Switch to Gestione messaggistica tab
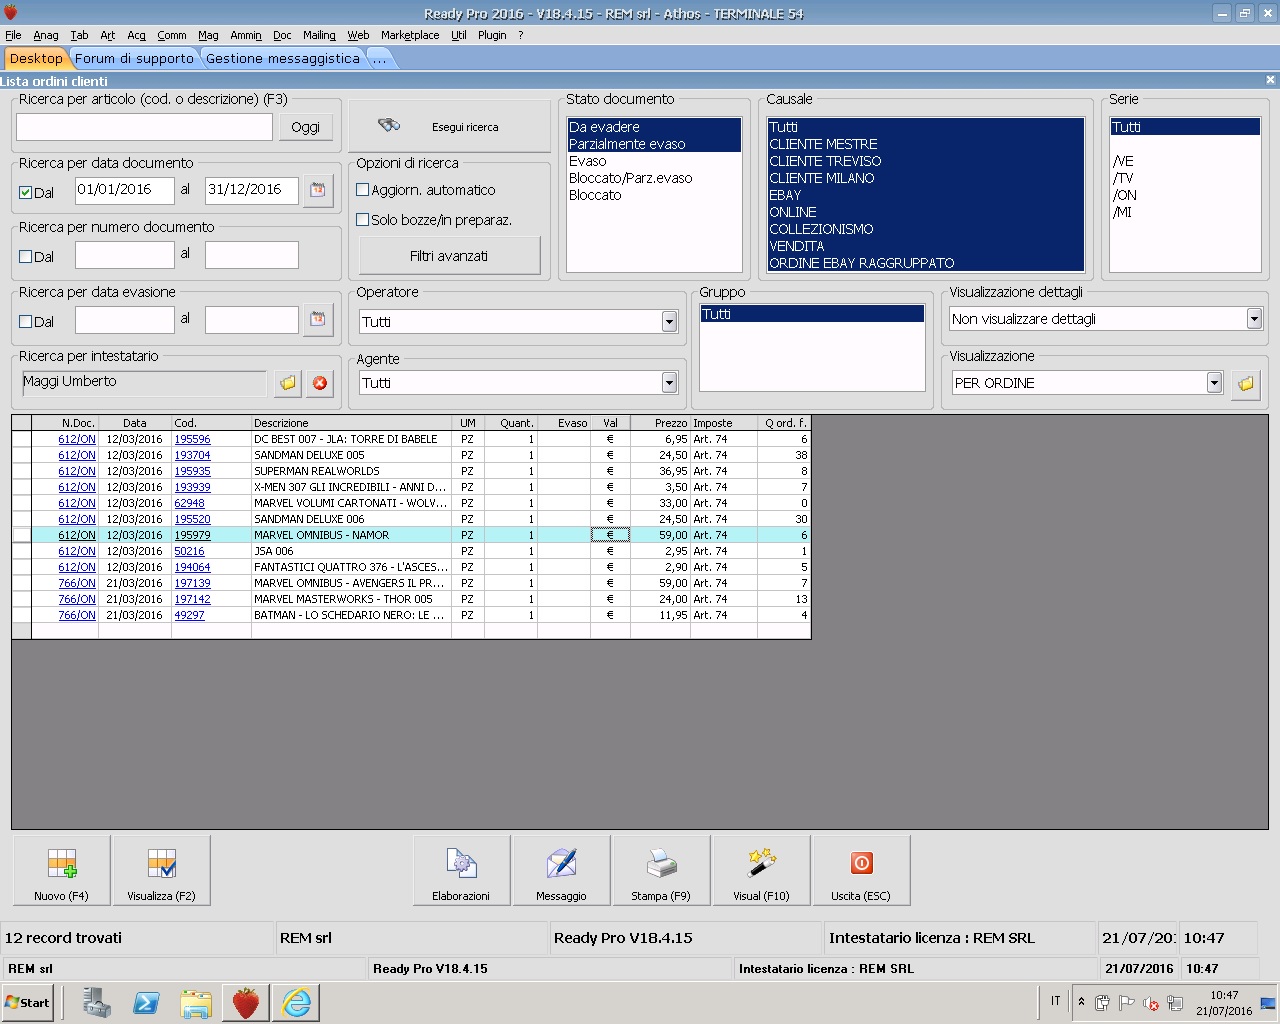The width and height of the screenshot is (1280, 1024). pyautogui.click(x=282, y=59)
